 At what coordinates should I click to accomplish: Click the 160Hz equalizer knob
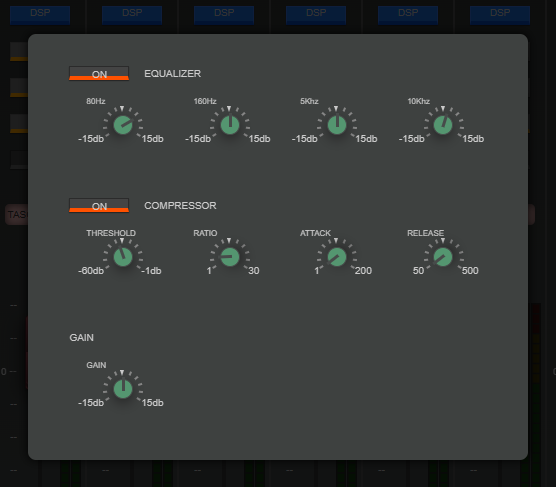click(230, 125)
